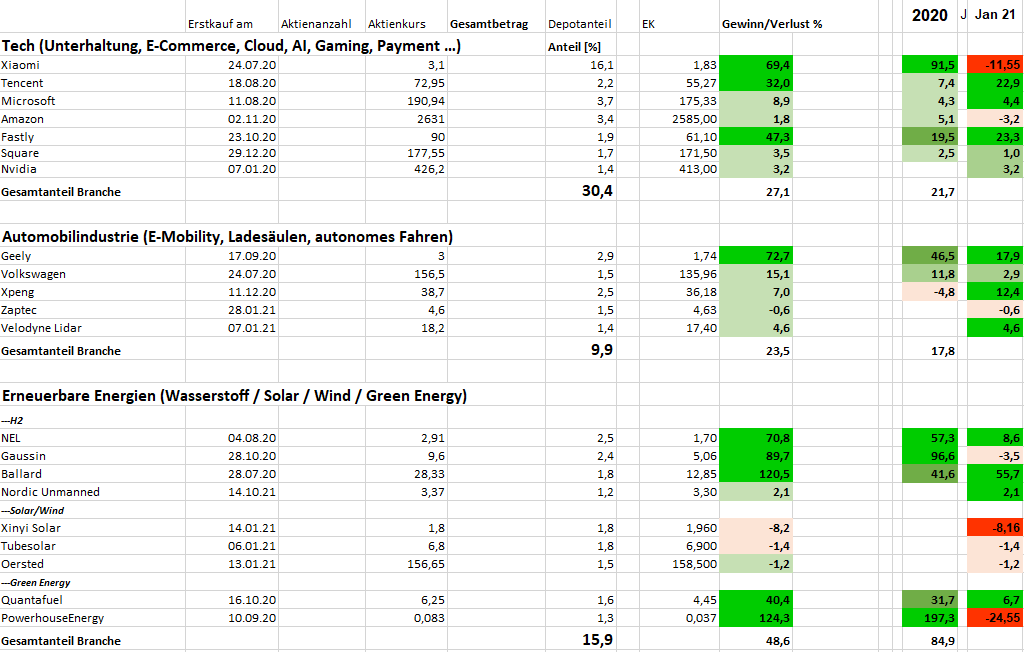
Task: Select the 2020 year header cell
Action: pyautogui.click(x=929, y=15)
